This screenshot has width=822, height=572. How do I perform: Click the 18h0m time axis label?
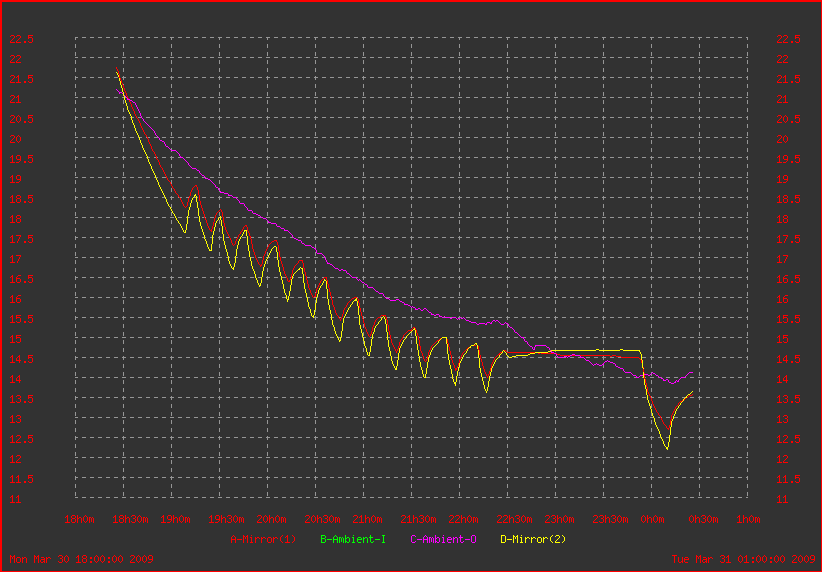coord(79,519)
